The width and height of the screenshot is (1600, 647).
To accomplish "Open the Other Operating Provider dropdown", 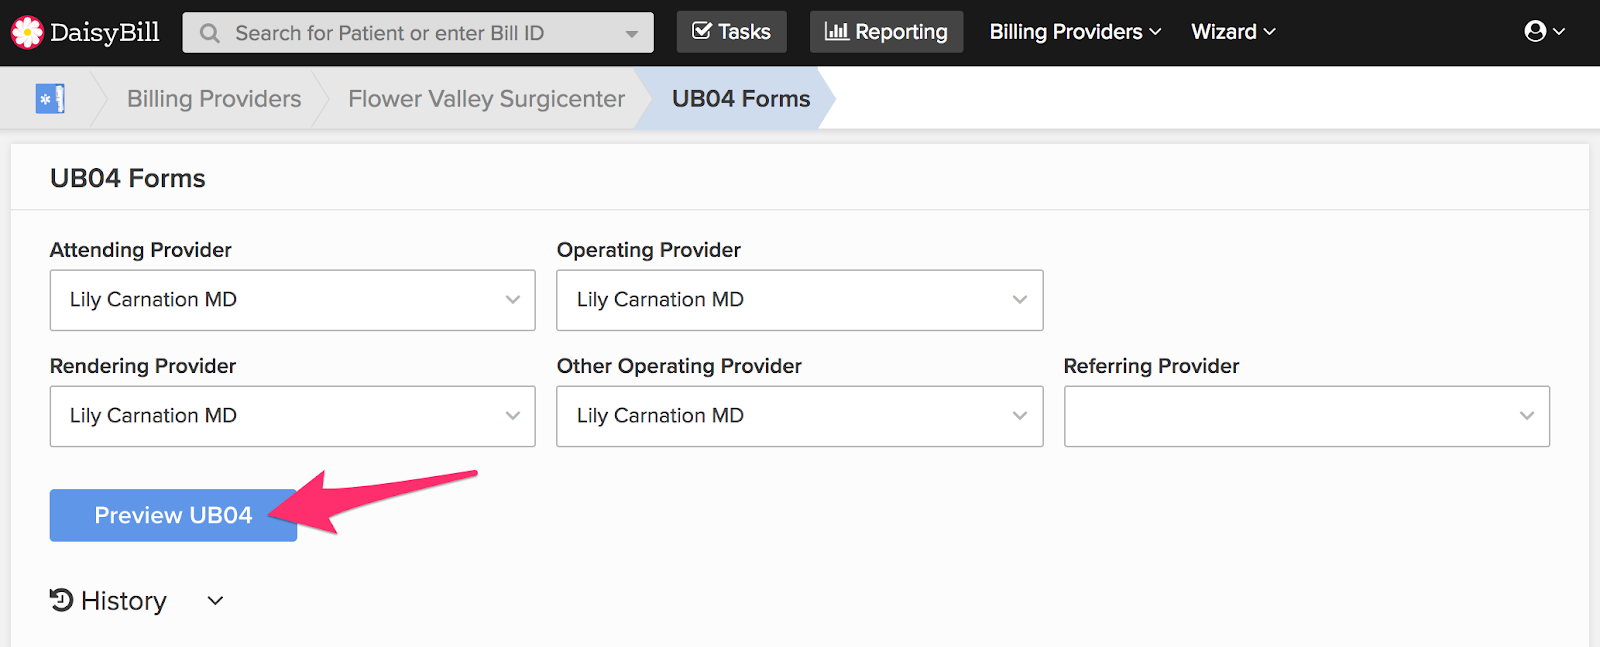I will pyautogui.click(x=799, y=416).
